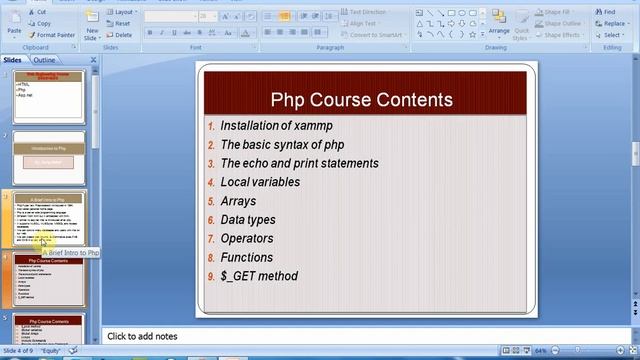Toggle strikethrough formatting
Viewport: 640px width, 360px height.
point(187,33)
